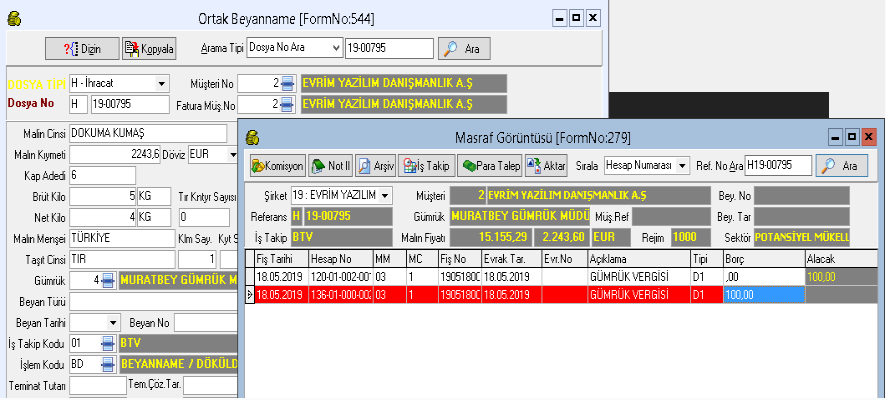The height and width of the screenshot is (400, 886).
Task: Click the İş Takip Kodu lookup icon
Action: point(108,343)
